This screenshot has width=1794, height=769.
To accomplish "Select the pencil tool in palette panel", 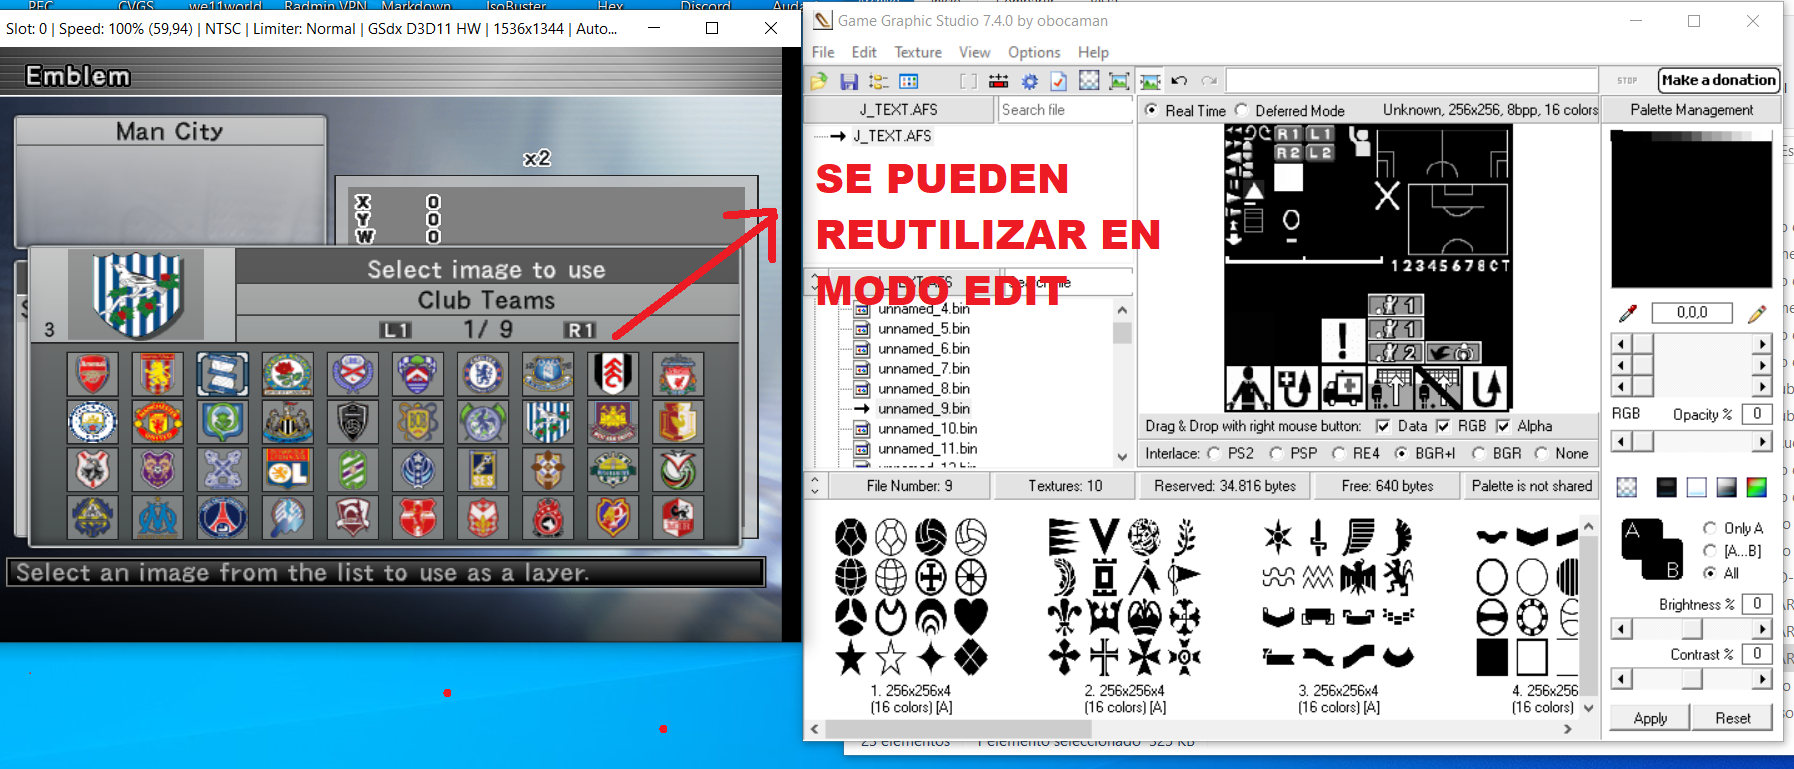I will tap(1757, 313).
